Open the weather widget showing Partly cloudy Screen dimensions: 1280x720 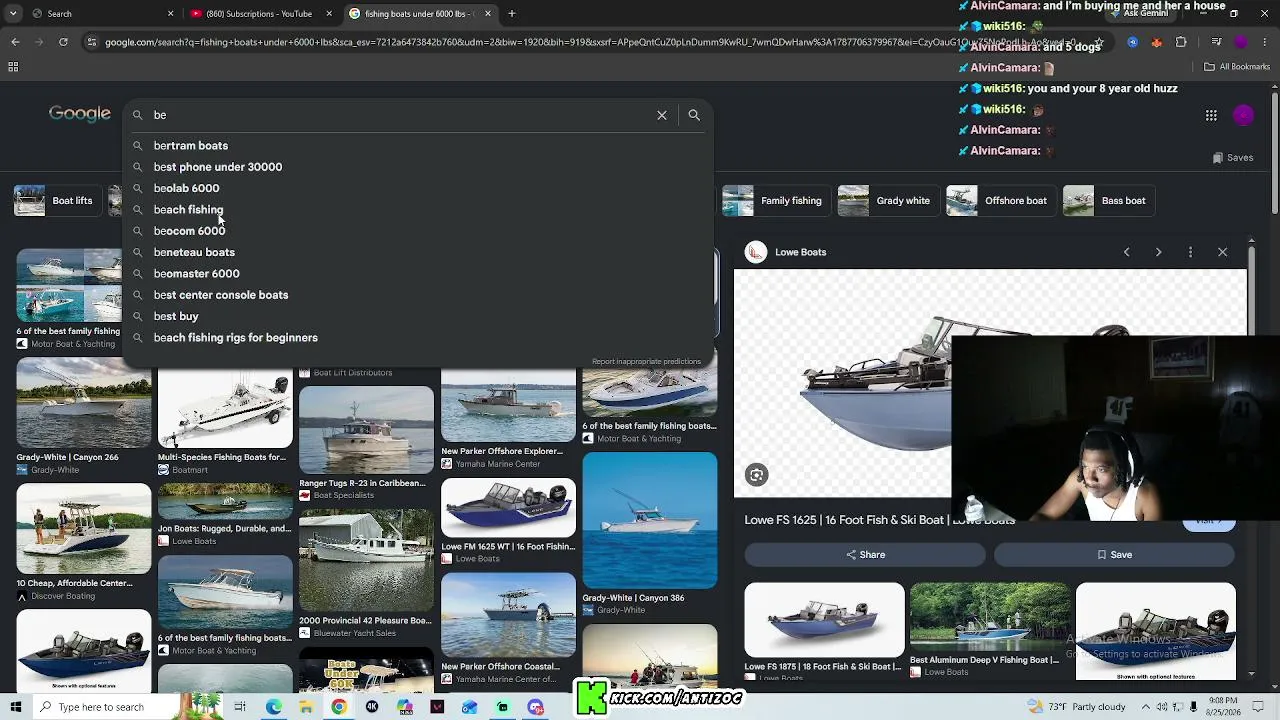tap(1076, 707)
